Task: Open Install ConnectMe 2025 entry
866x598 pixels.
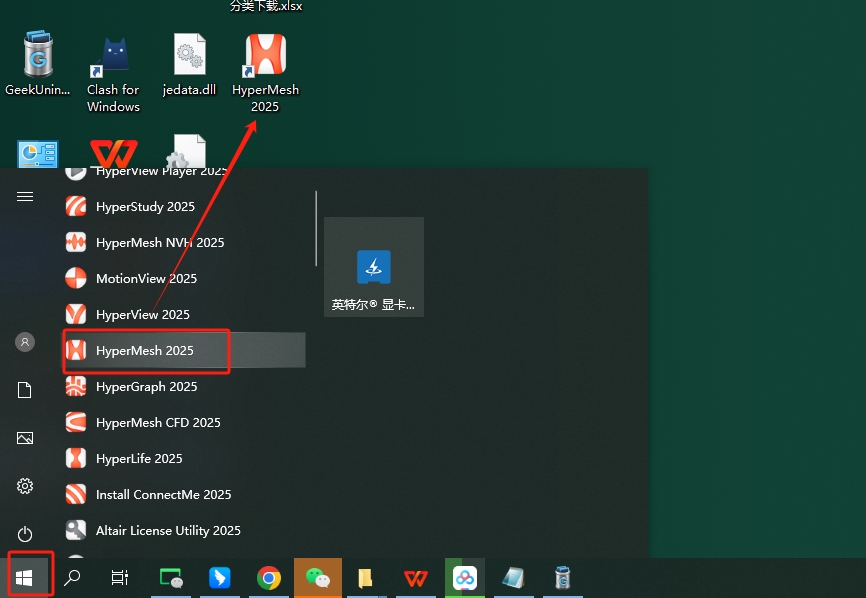Action: 183,494
